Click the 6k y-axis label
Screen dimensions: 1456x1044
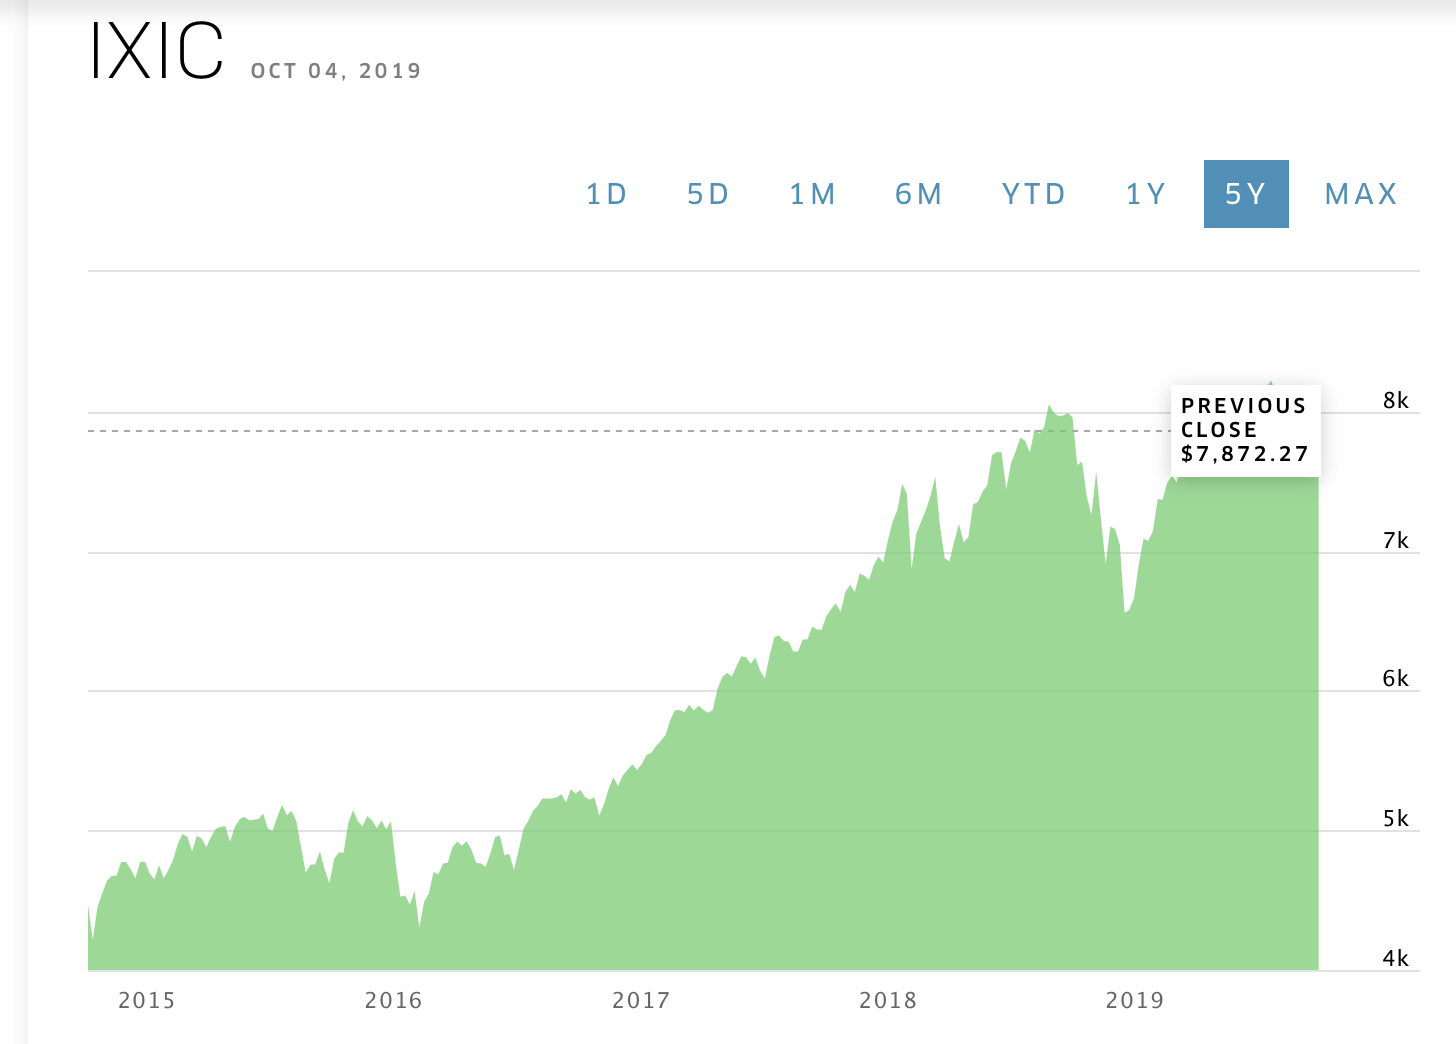pos(1396,679)
